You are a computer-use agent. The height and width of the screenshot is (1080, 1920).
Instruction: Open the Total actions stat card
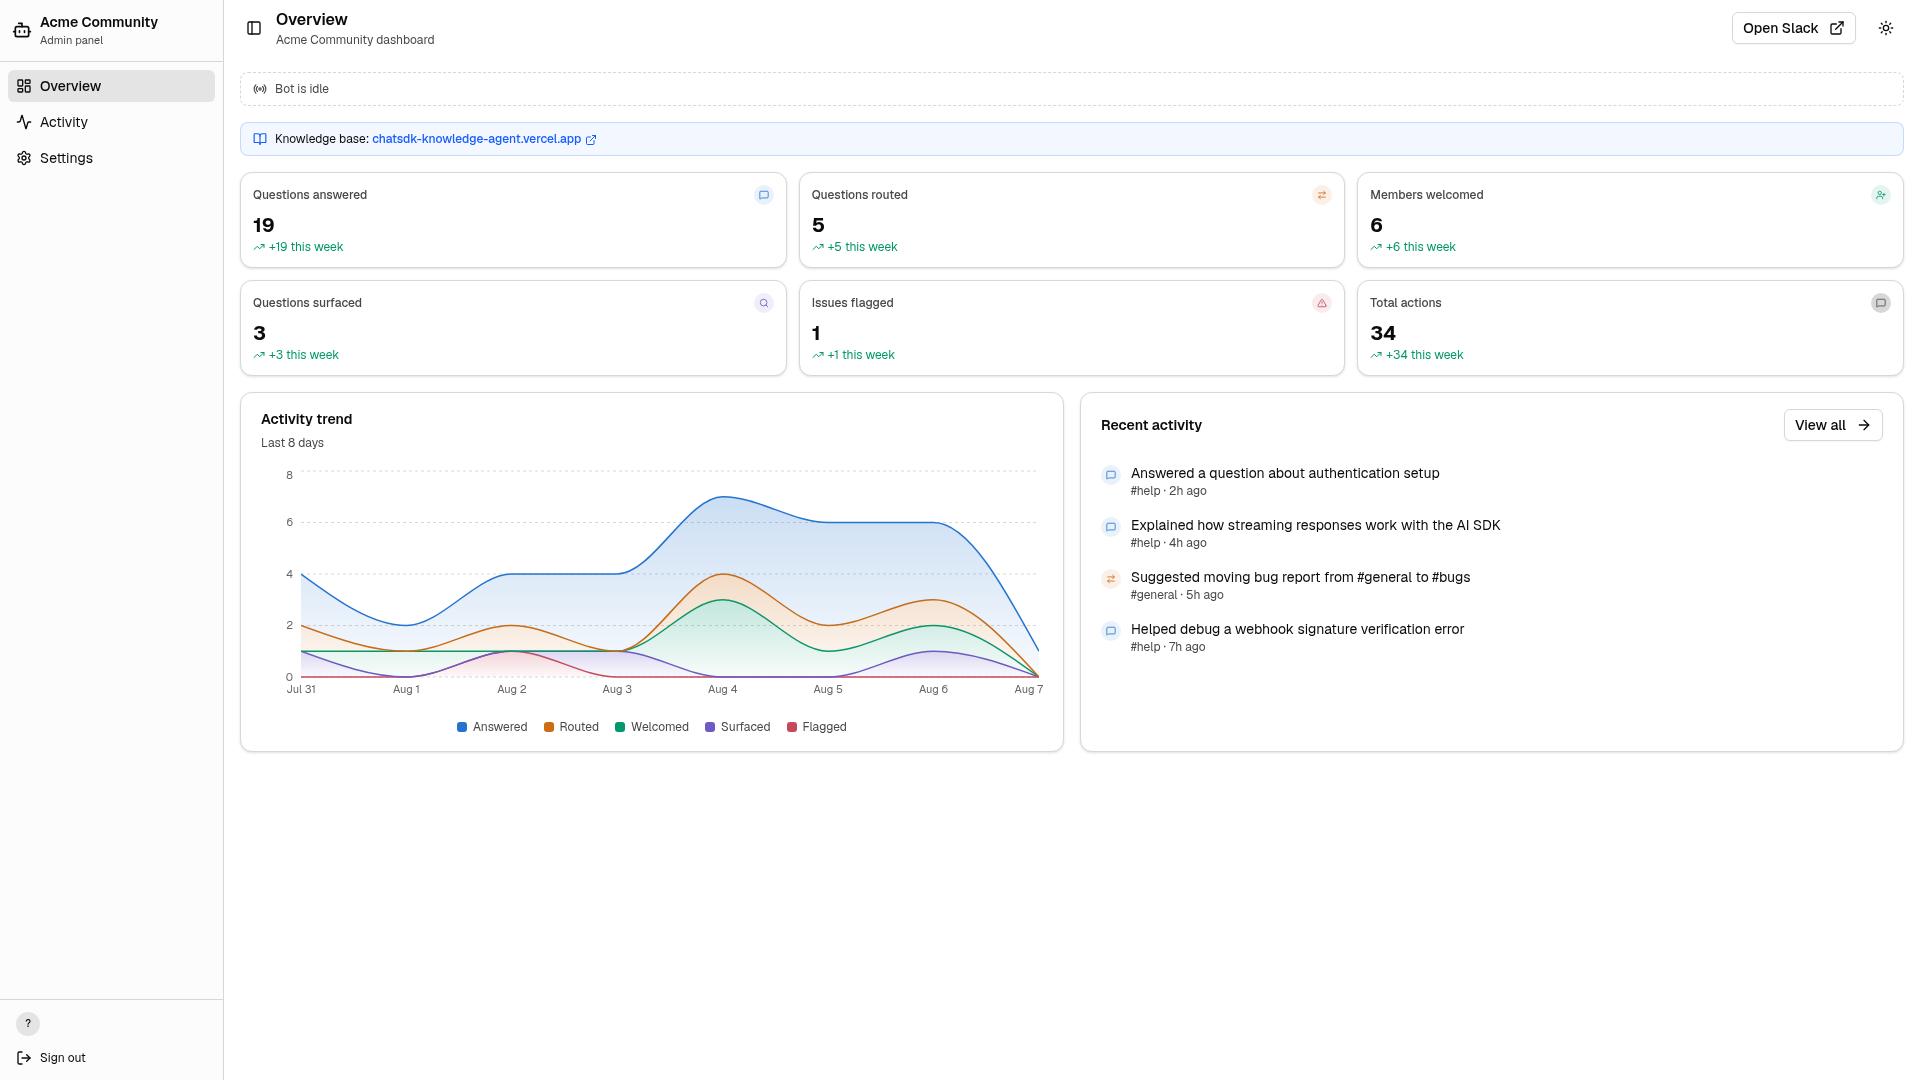pyautogui.click(x=1630, y=328)
